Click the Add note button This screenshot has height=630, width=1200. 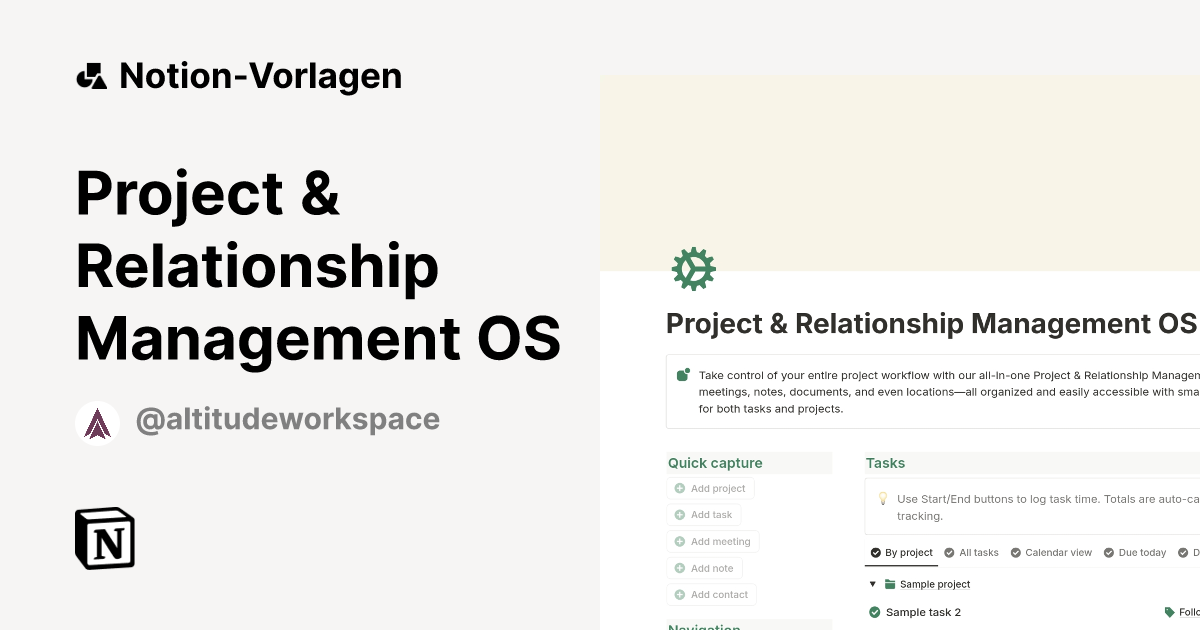[705, 567]
